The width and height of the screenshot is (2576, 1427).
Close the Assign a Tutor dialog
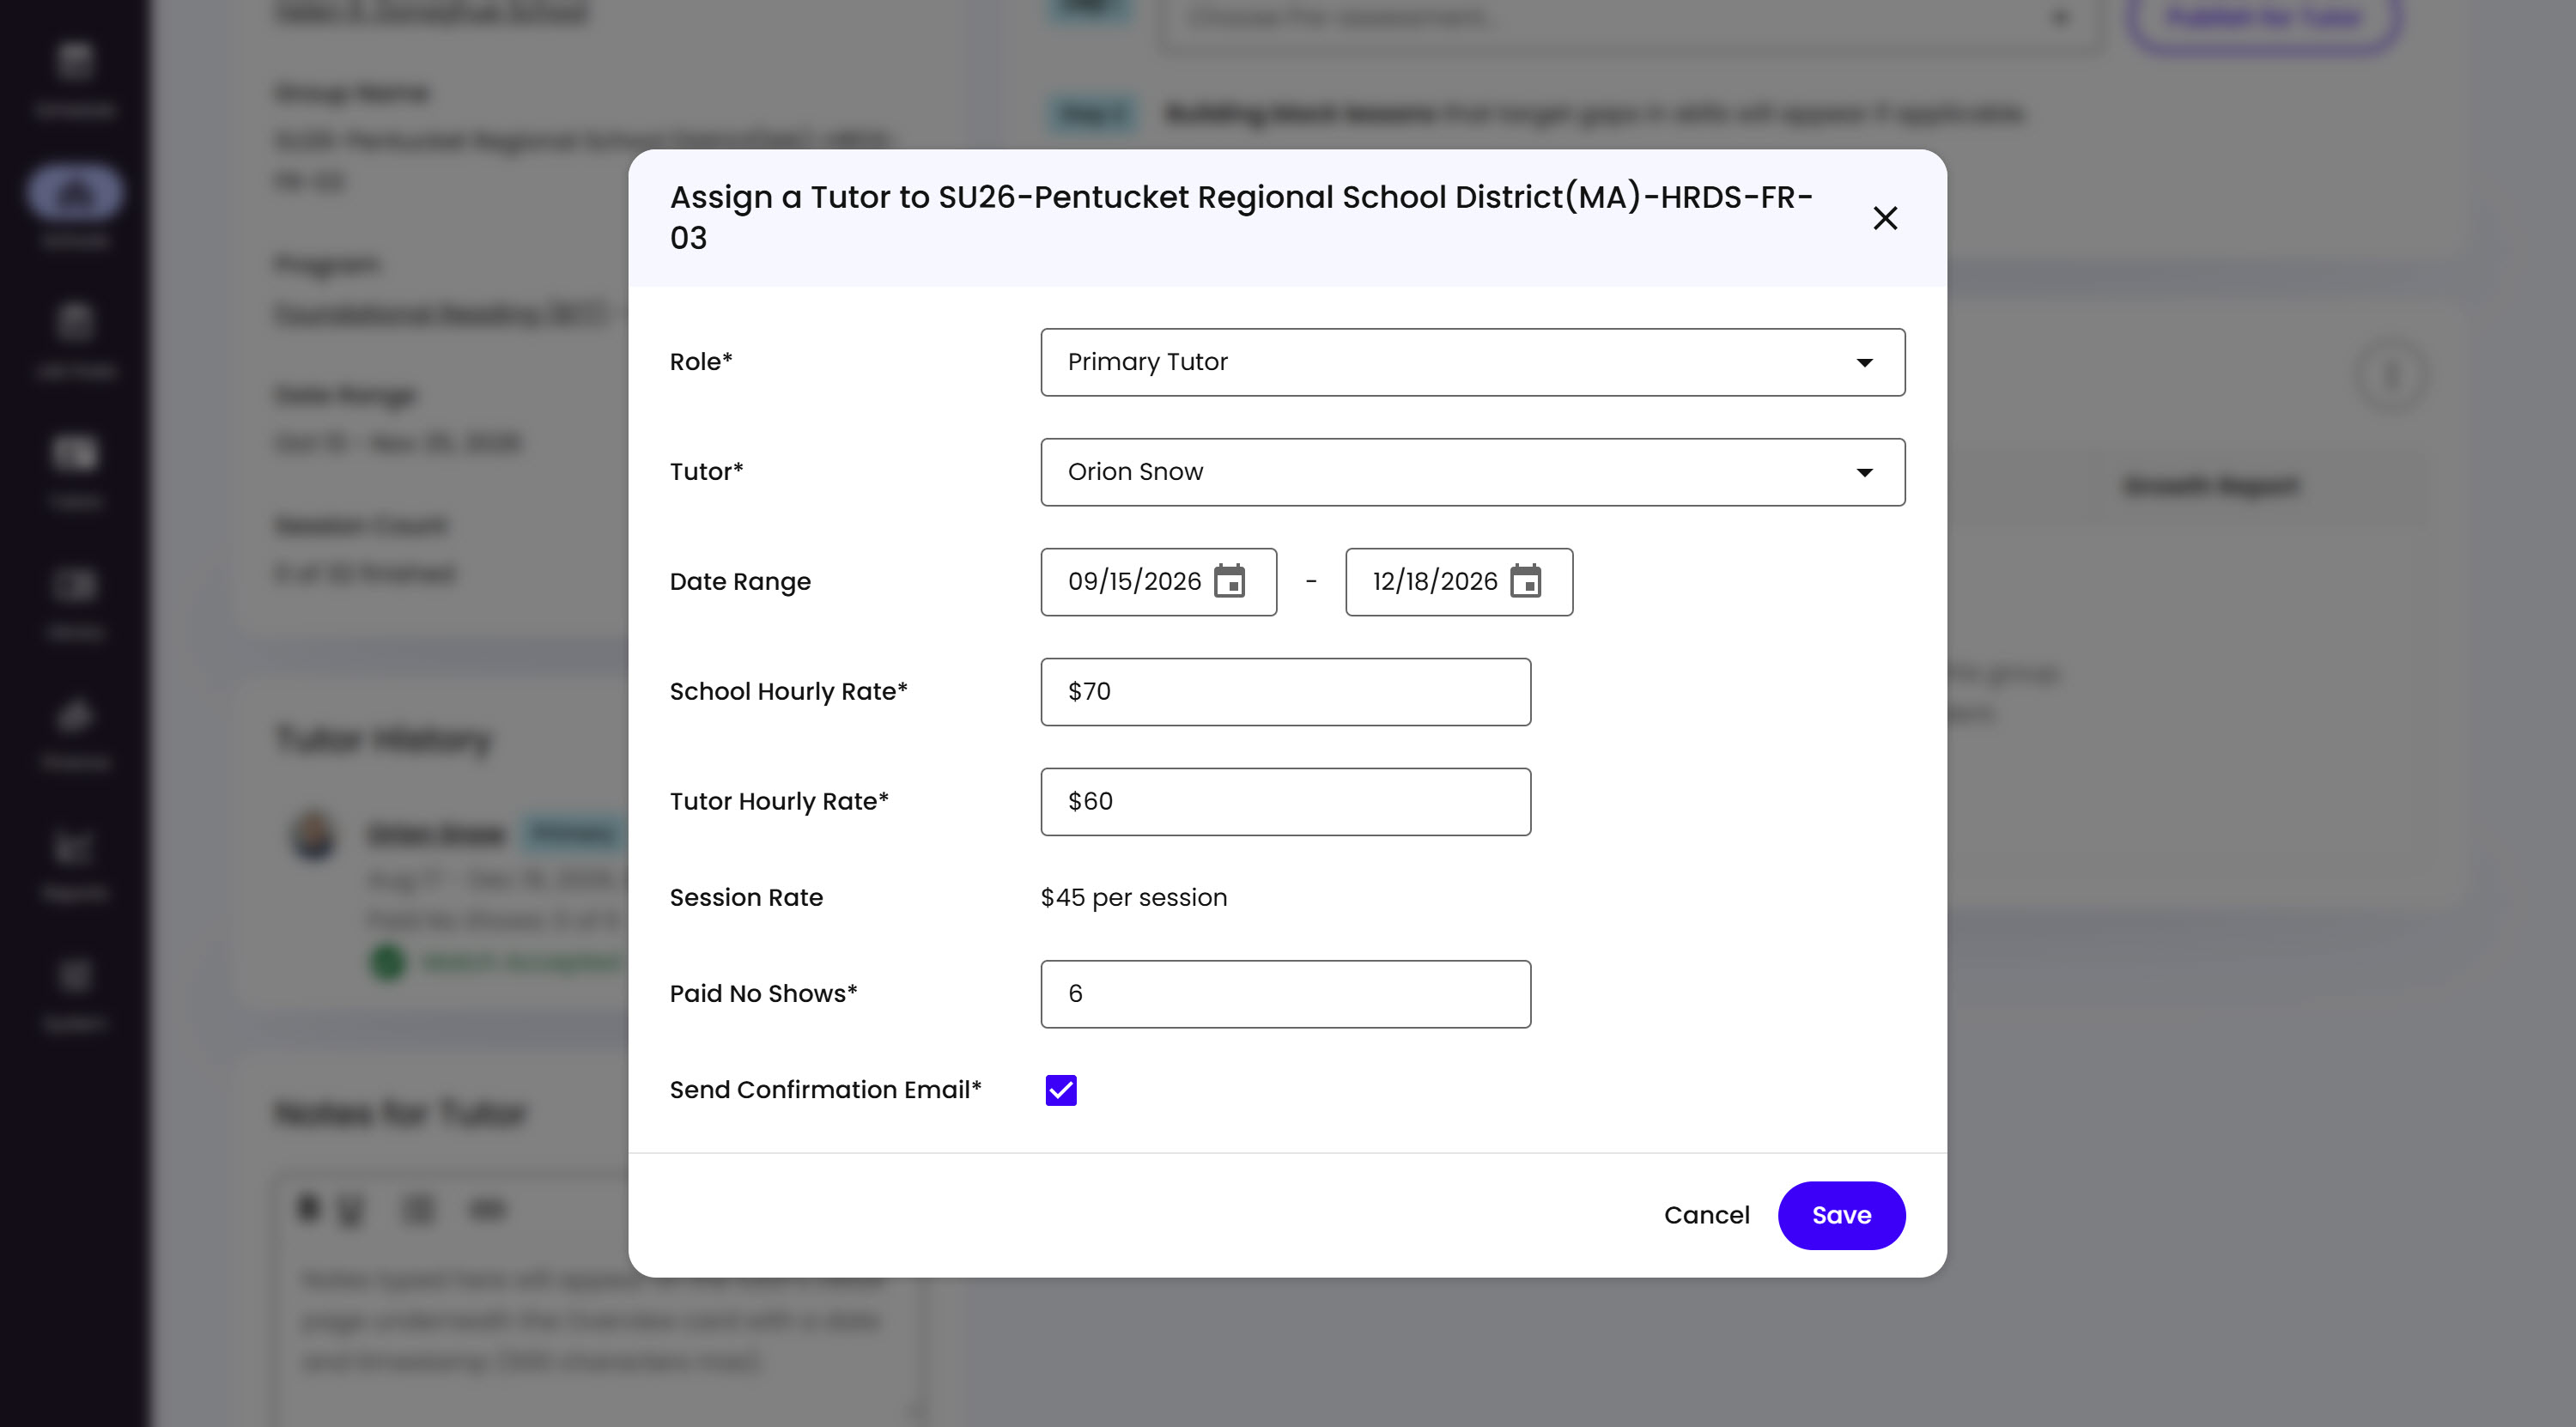tap(1884, 218)
